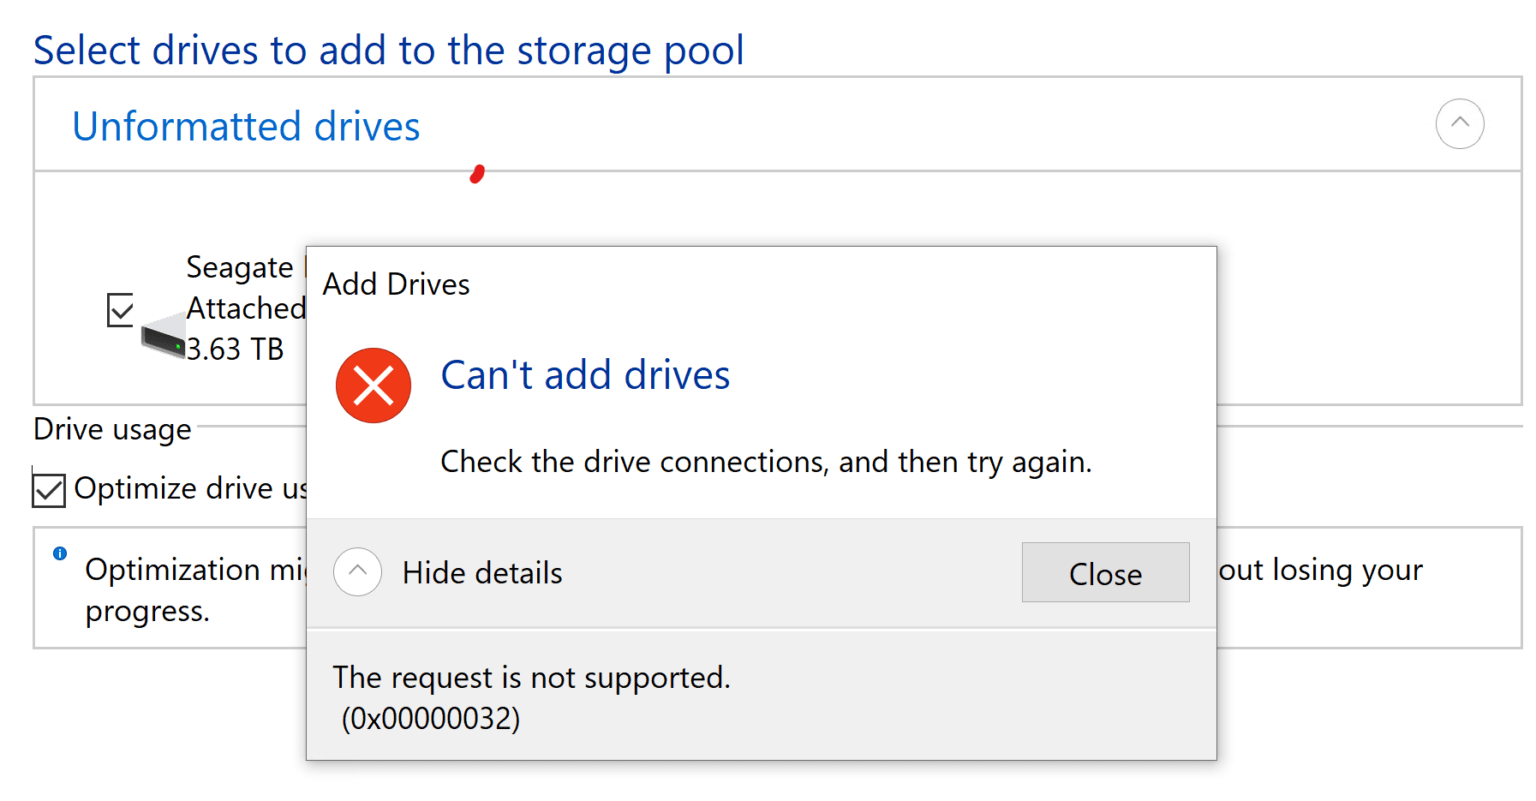This screenshot has width=1536, height=801.
Task: Select the Seagate drive name text
Action: click(239, 267)
